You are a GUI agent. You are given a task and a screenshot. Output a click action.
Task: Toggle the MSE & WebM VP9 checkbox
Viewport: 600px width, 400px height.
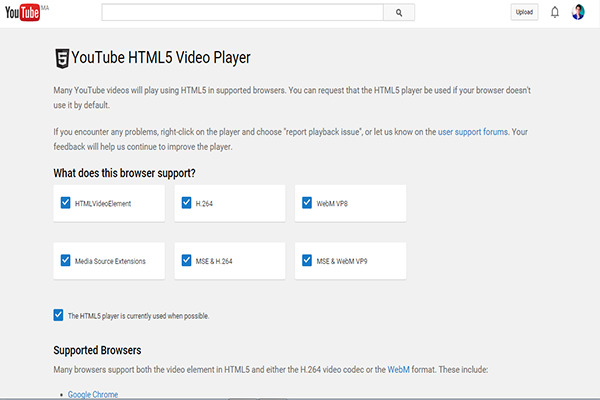pos(307,260)
